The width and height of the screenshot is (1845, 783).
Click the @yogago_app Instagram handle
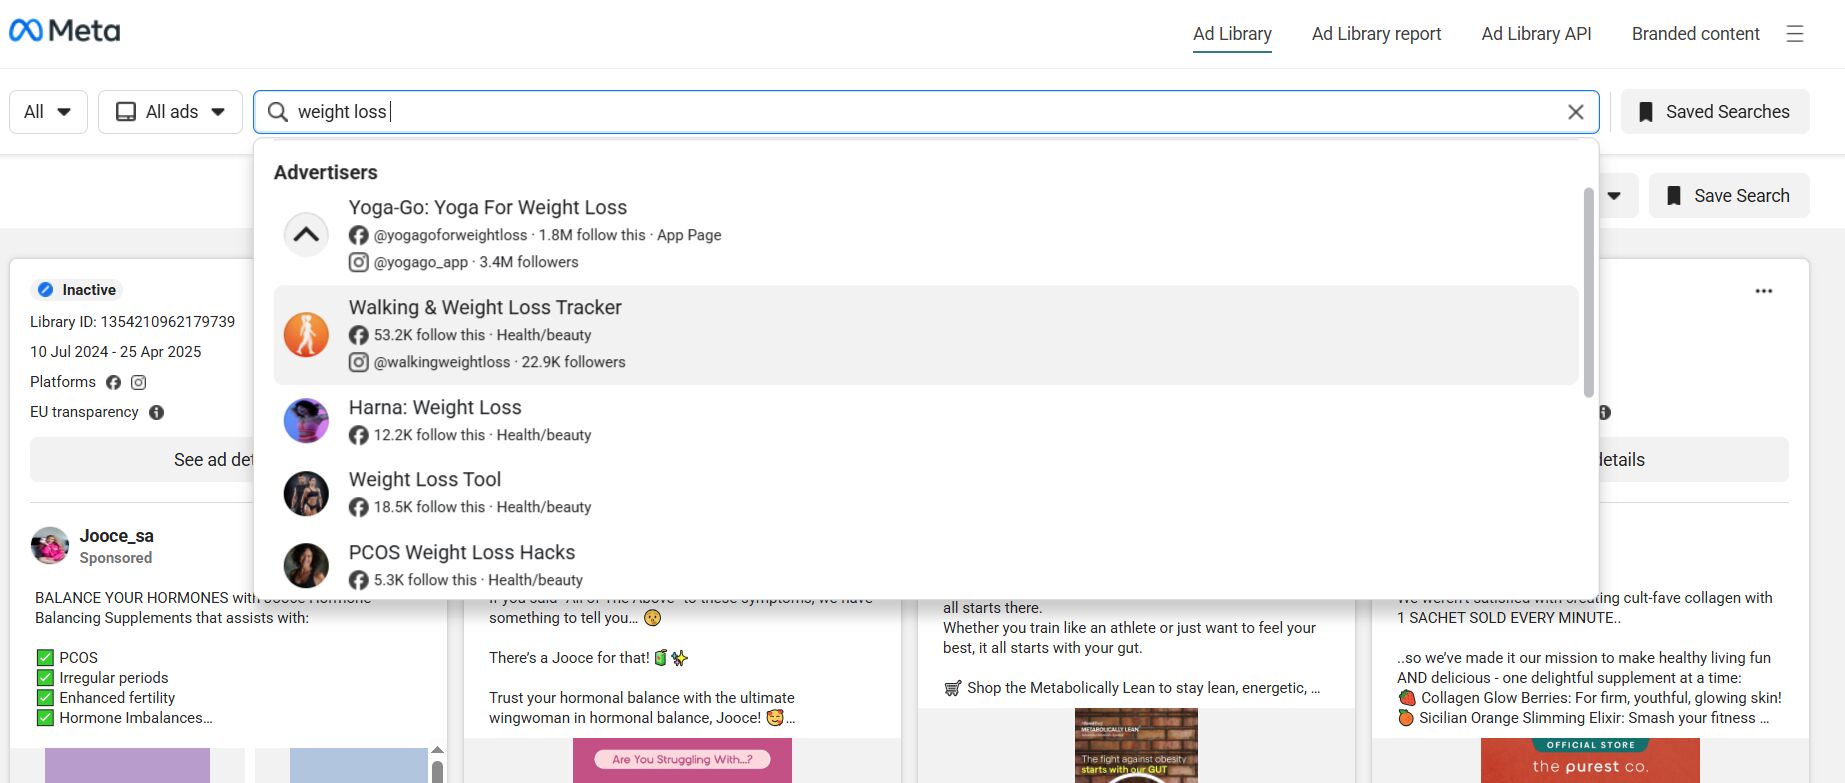click(421, 262)
